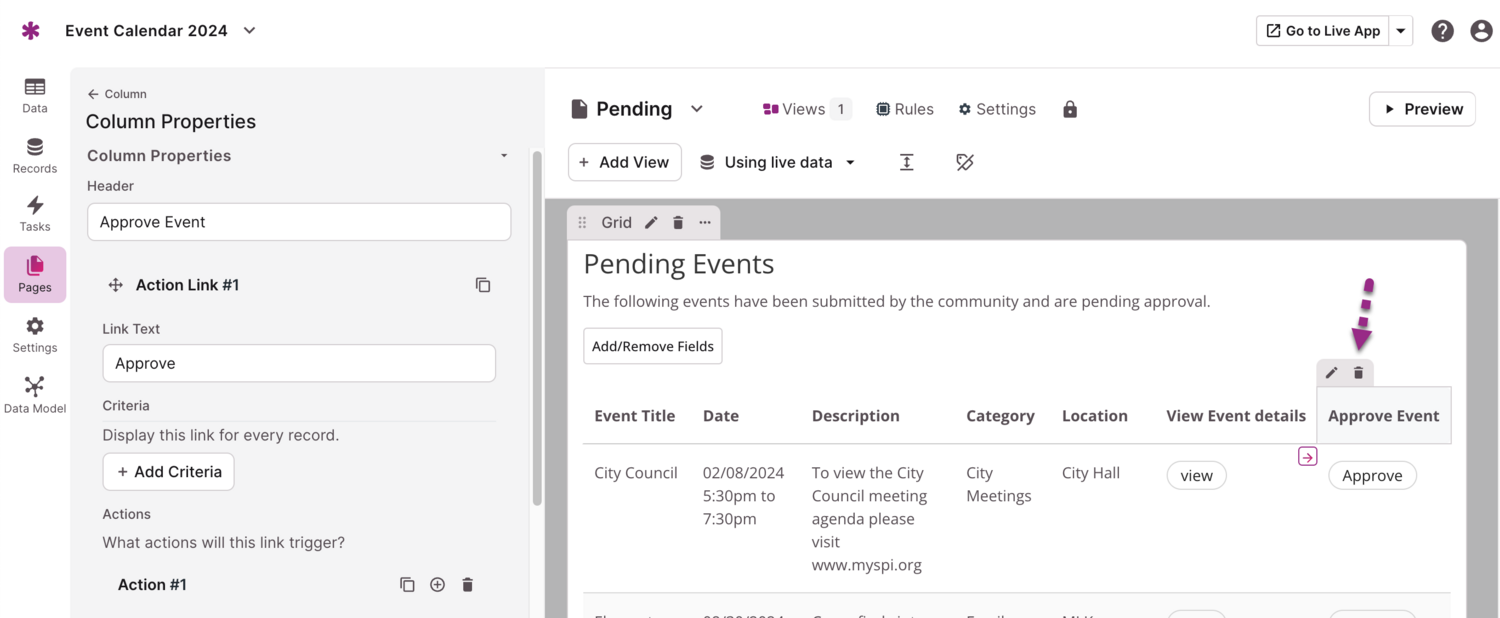Screen dimensions: 1500x618
Task: Open the Pending page dropdown chevron
Action: point(697,109)
